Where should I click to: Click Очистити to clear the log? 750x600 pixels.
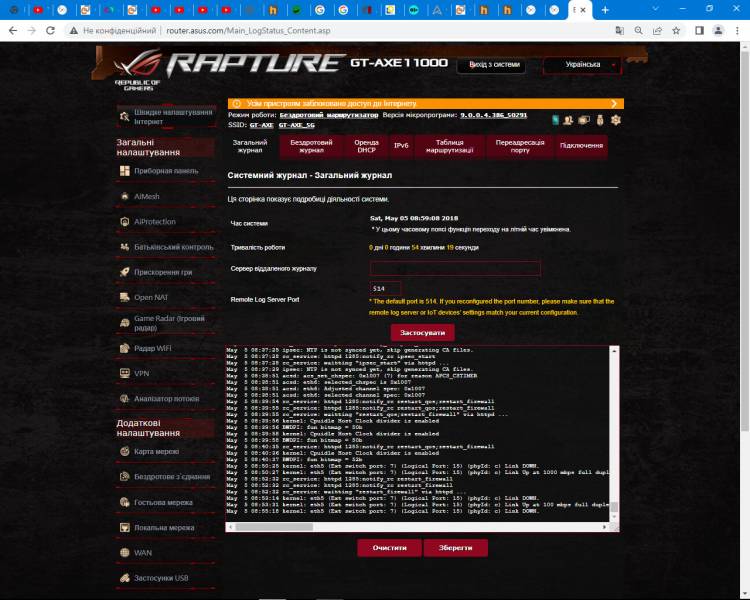(x=389, y=548)
